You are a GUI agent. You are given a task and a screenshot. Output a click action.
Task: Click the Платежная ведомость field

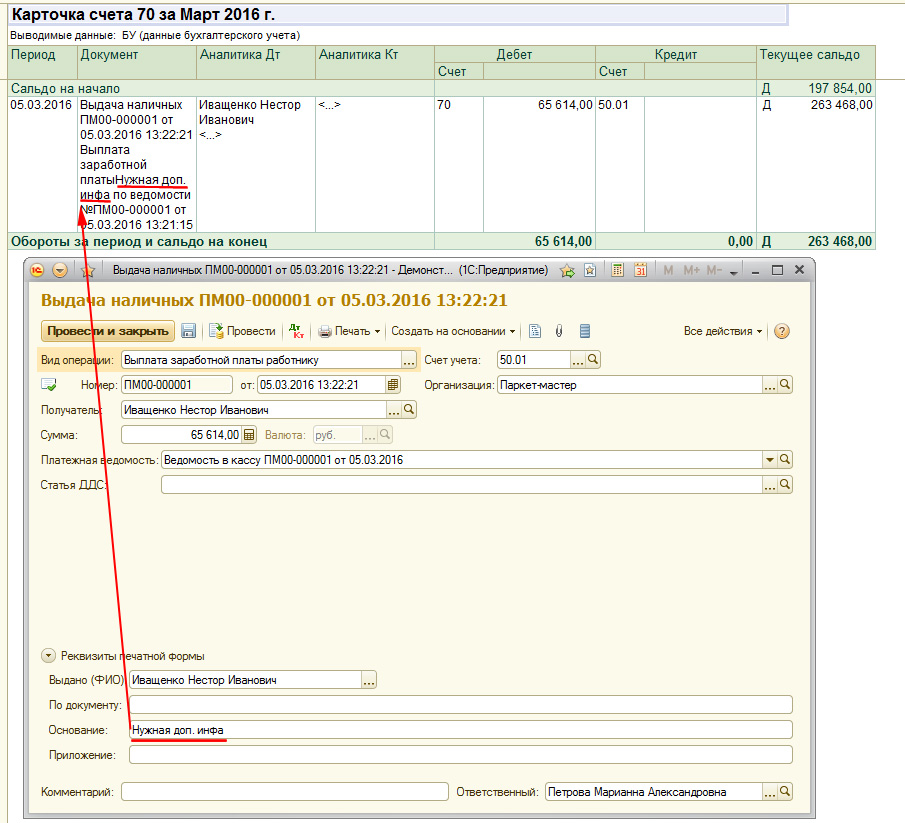tap(462, 460)
